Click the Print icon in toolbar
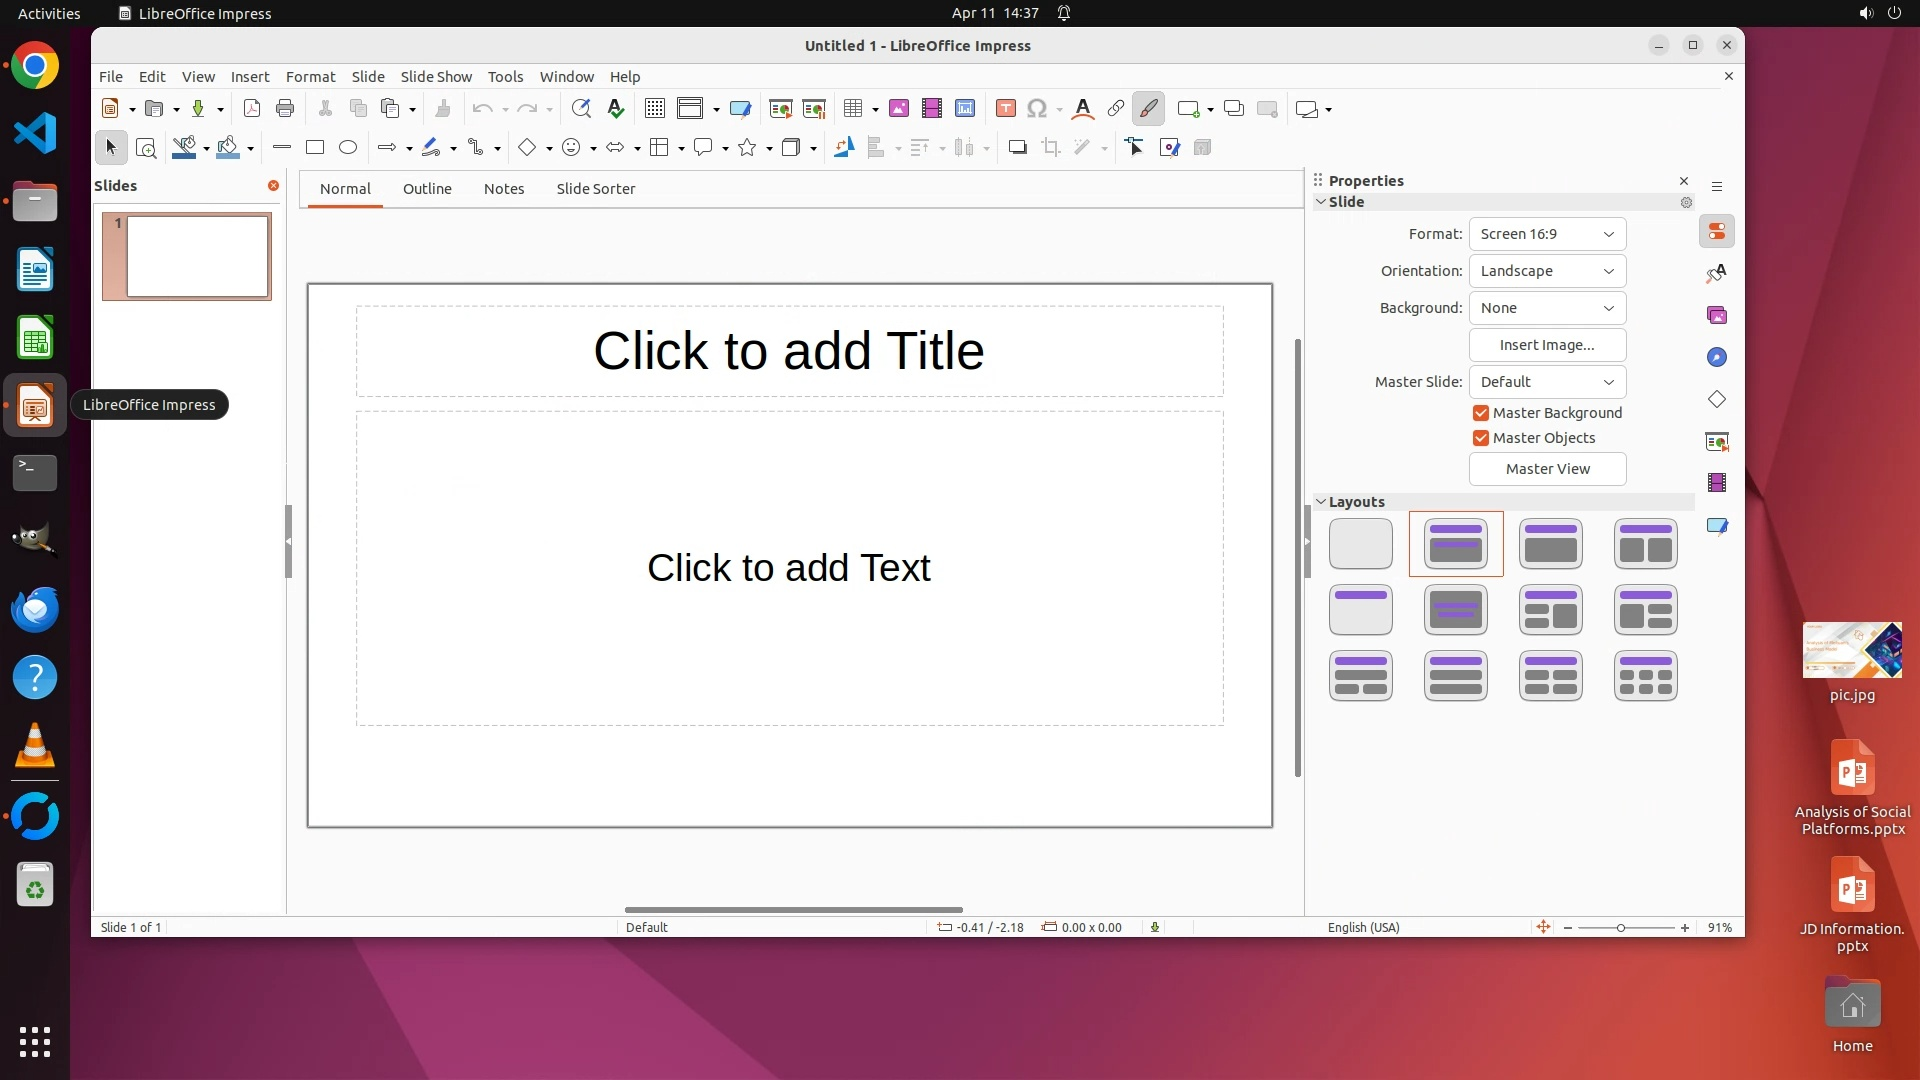 pyautogui.click(x=285, y=109)
